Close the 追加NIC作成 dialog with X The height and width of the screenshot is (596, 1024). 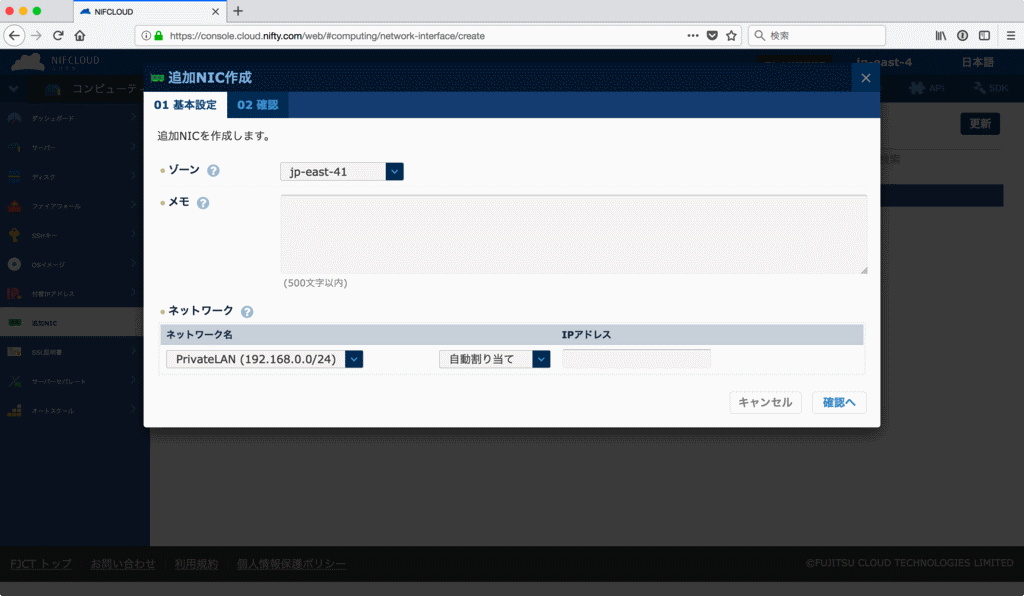click(x=866, y=78)
